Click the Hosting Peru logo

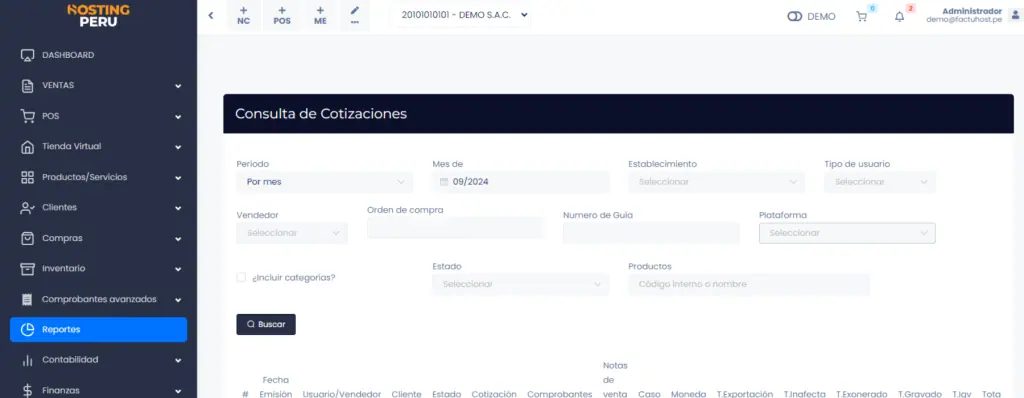pyautogui.click(x=98, y=16)
